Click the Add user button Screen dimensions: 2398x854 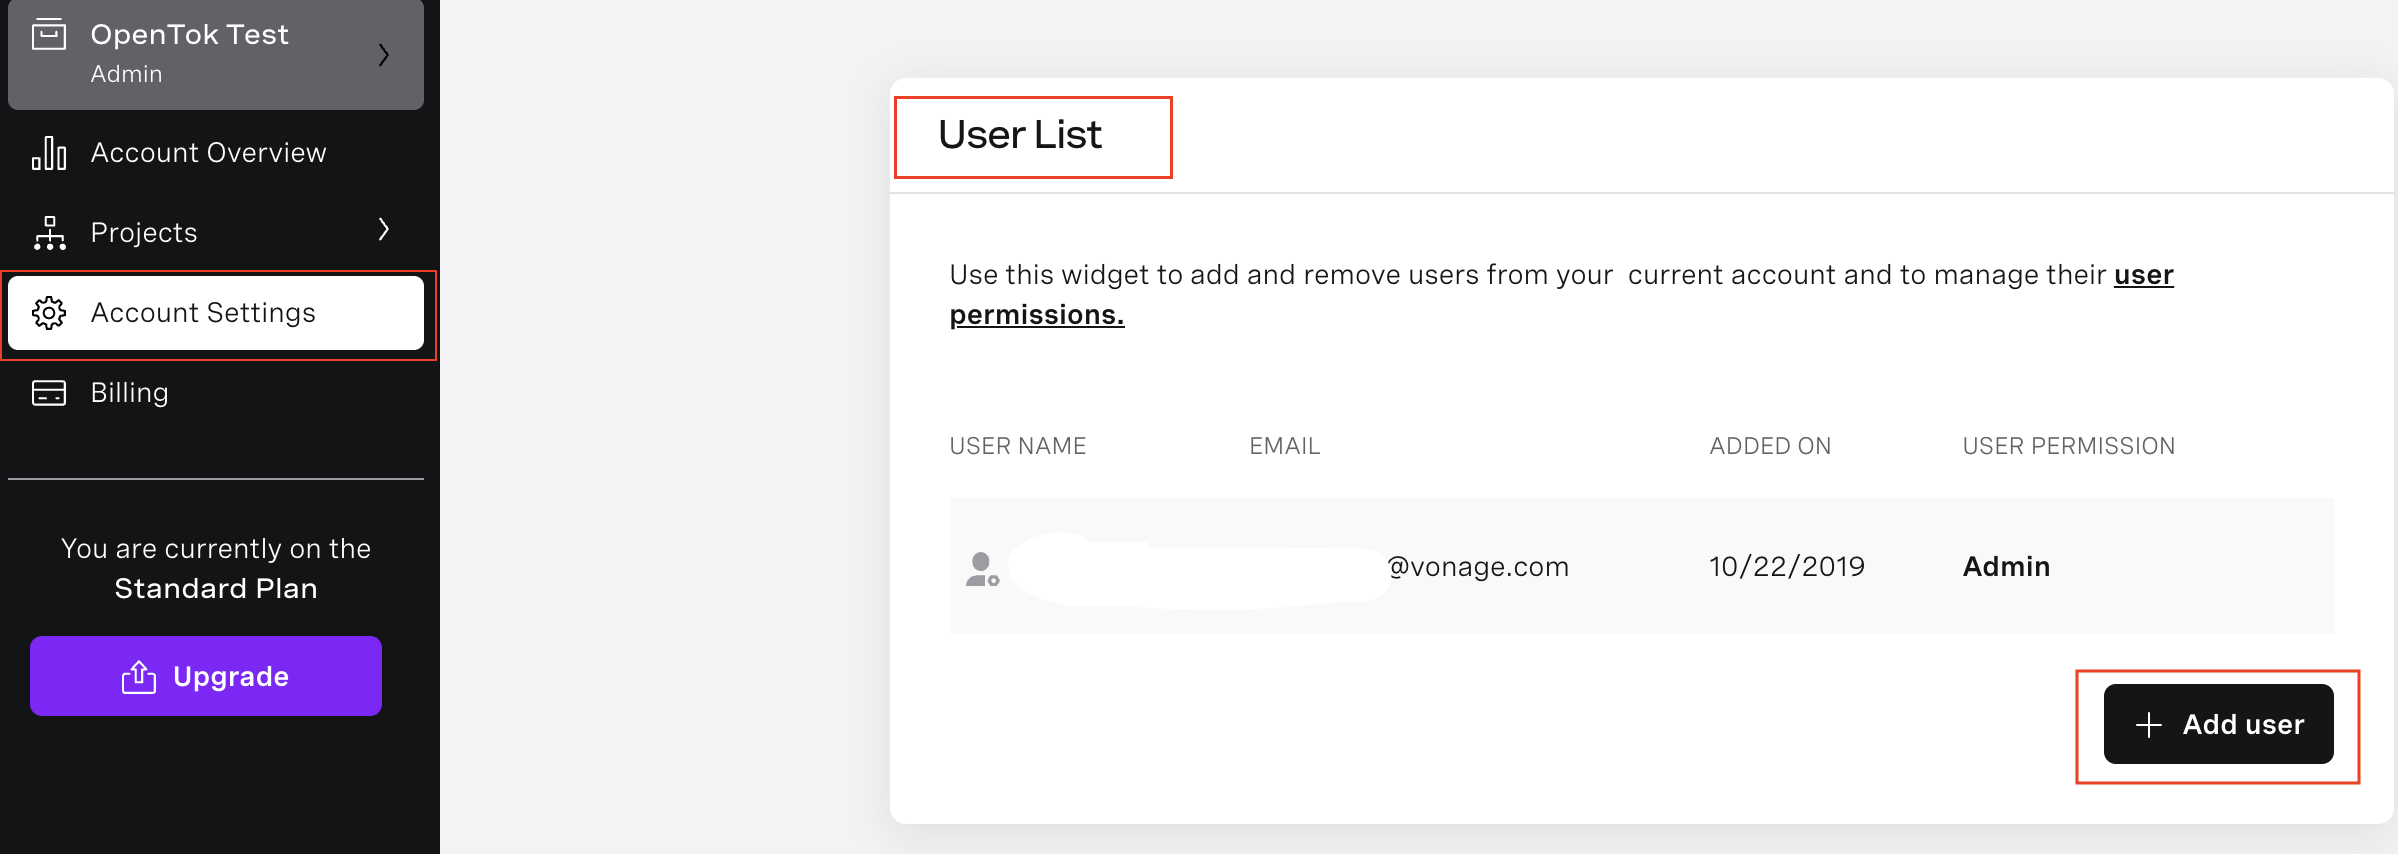(x=2218, y=724)
